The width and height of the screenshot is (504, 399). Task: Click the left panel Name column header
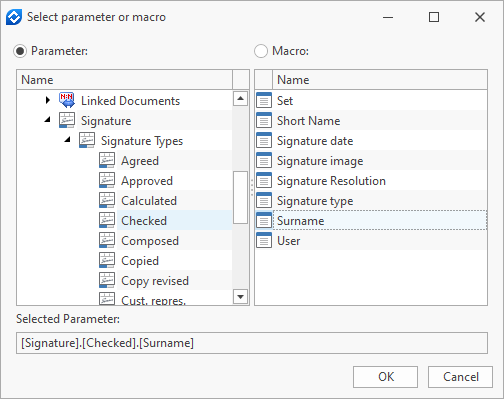(x=124, y=80)
